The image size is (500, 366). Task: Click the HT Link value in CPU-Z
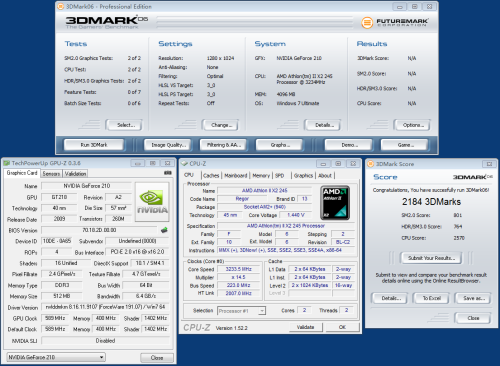pos(239,293)
